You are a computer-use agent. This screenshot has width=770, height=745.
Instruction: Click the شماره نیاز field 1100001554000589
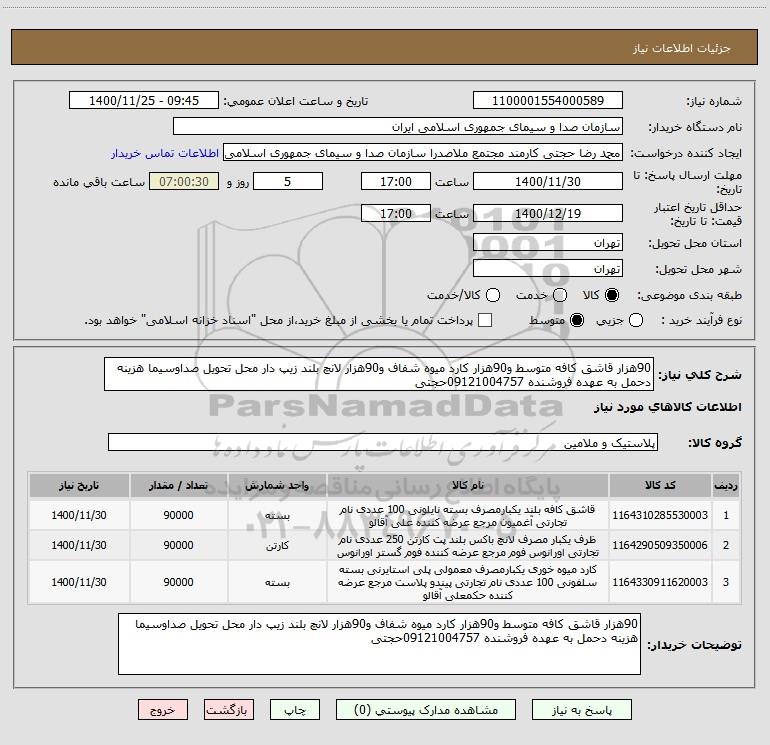tap(548, 101)
